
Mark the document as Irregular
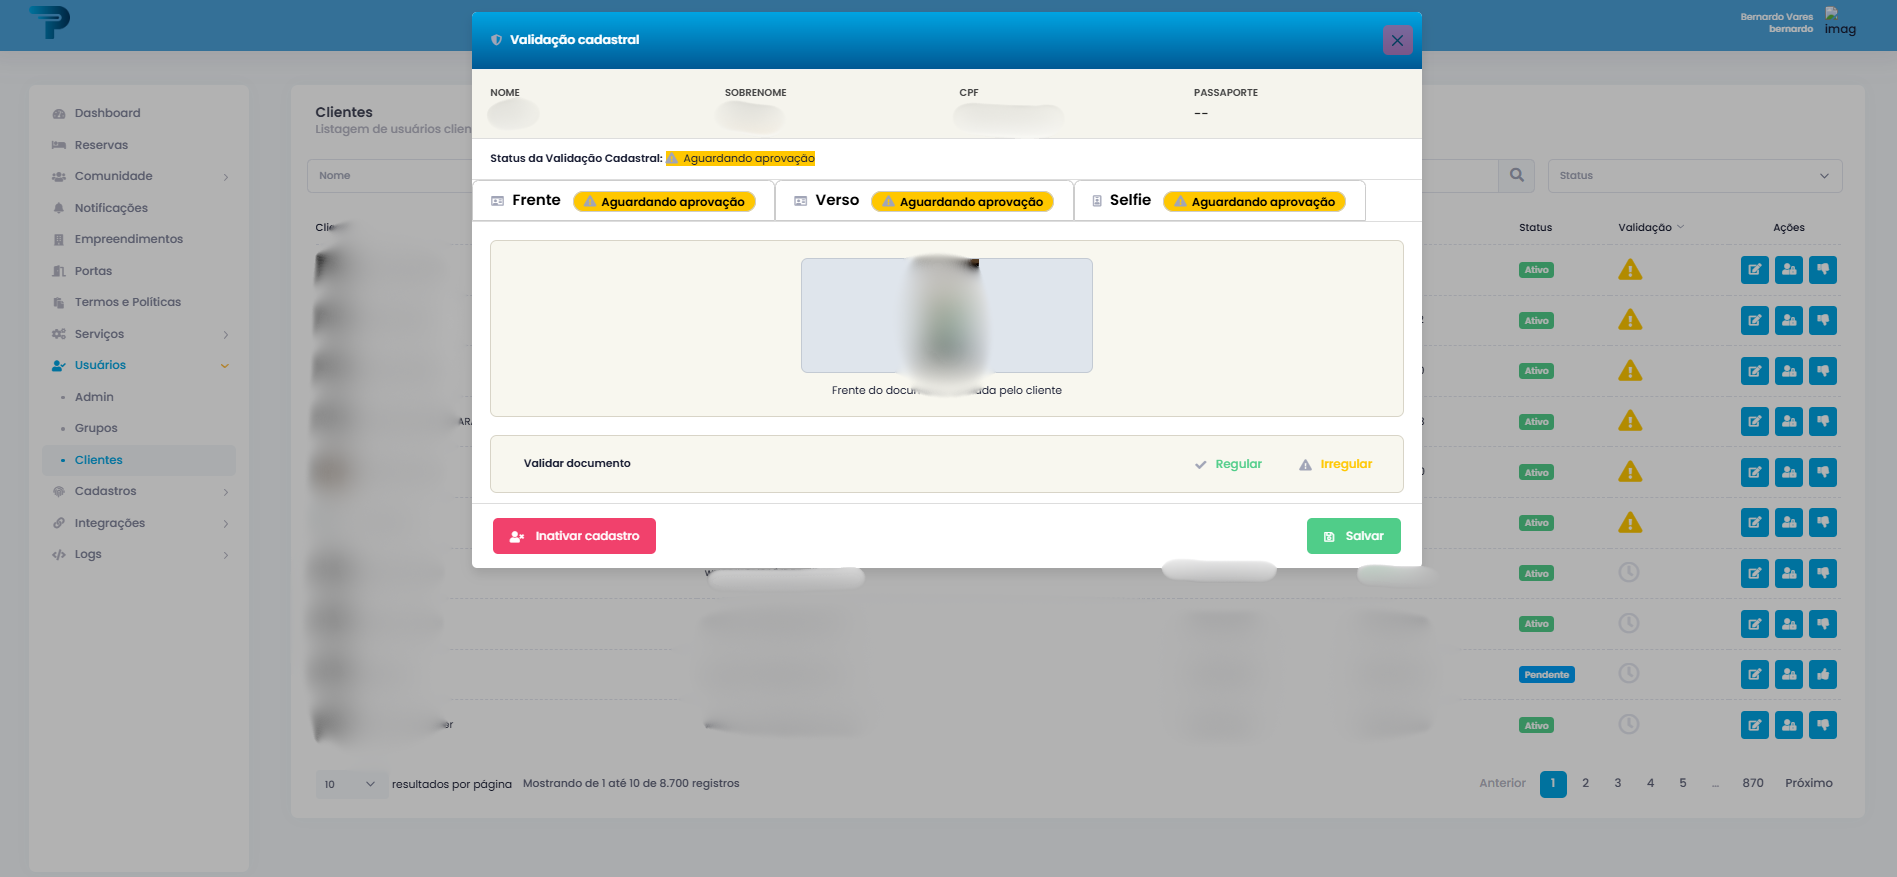click(x=1335, y=464)
